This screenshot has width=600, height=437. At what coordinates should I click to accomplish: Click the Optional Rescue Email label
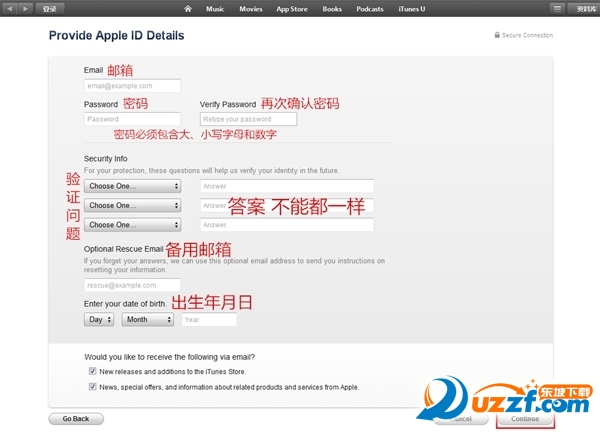pyautogui.click(x=124, y=249)
